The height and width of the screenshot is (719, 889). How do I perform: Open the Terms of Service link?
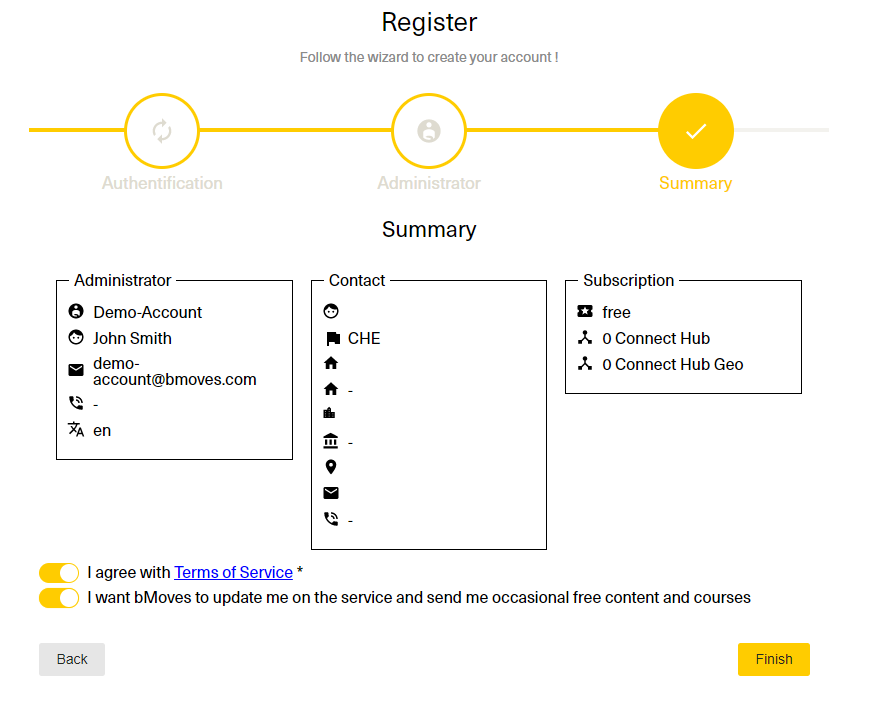tap(233, 573)
